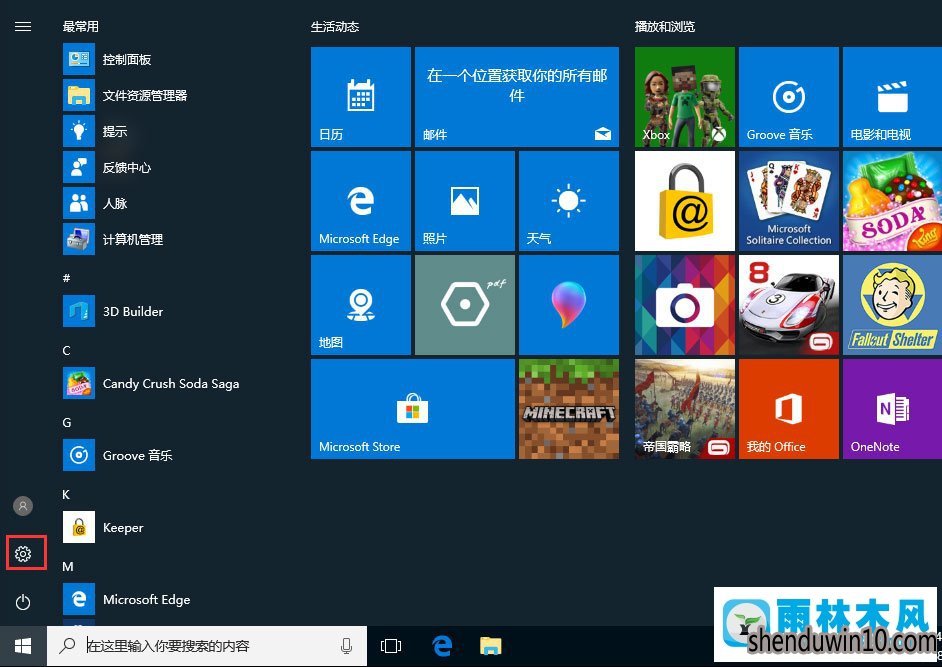
Task: Launch Candy Crush Soda tile
Action: (x=892, y=201)
